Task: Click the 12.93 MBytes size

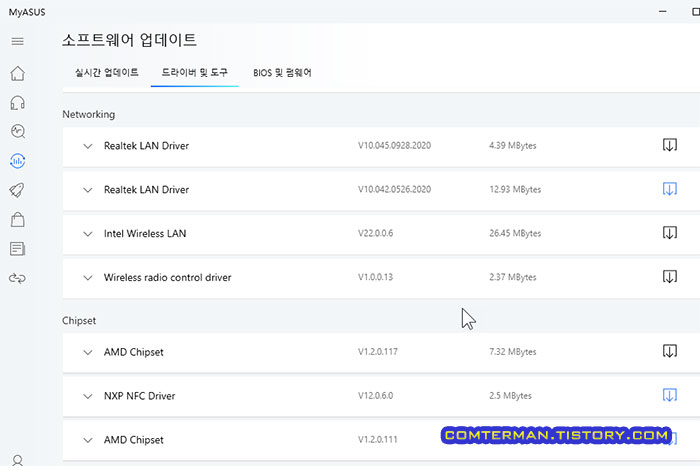Action: coord(515,189)
